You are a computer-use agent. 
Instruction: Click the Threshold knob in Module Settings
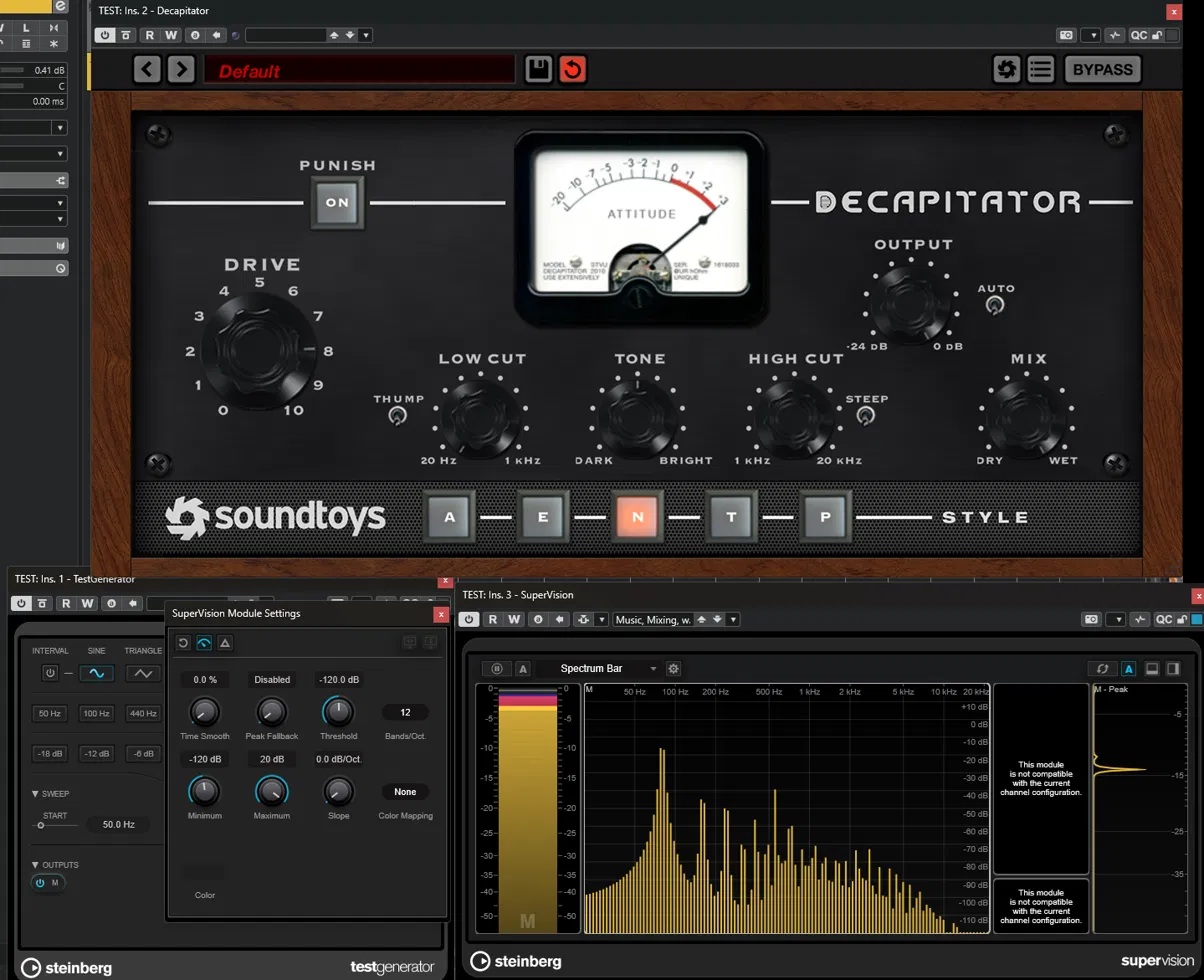(x=338, y=711)
